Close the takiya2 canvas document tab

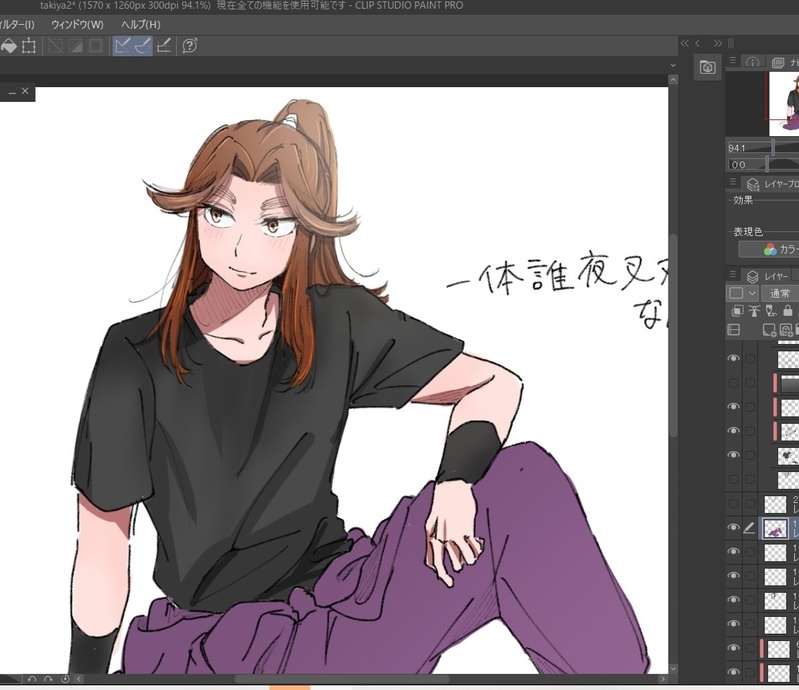pyautogui.click(x=25, y=92)
